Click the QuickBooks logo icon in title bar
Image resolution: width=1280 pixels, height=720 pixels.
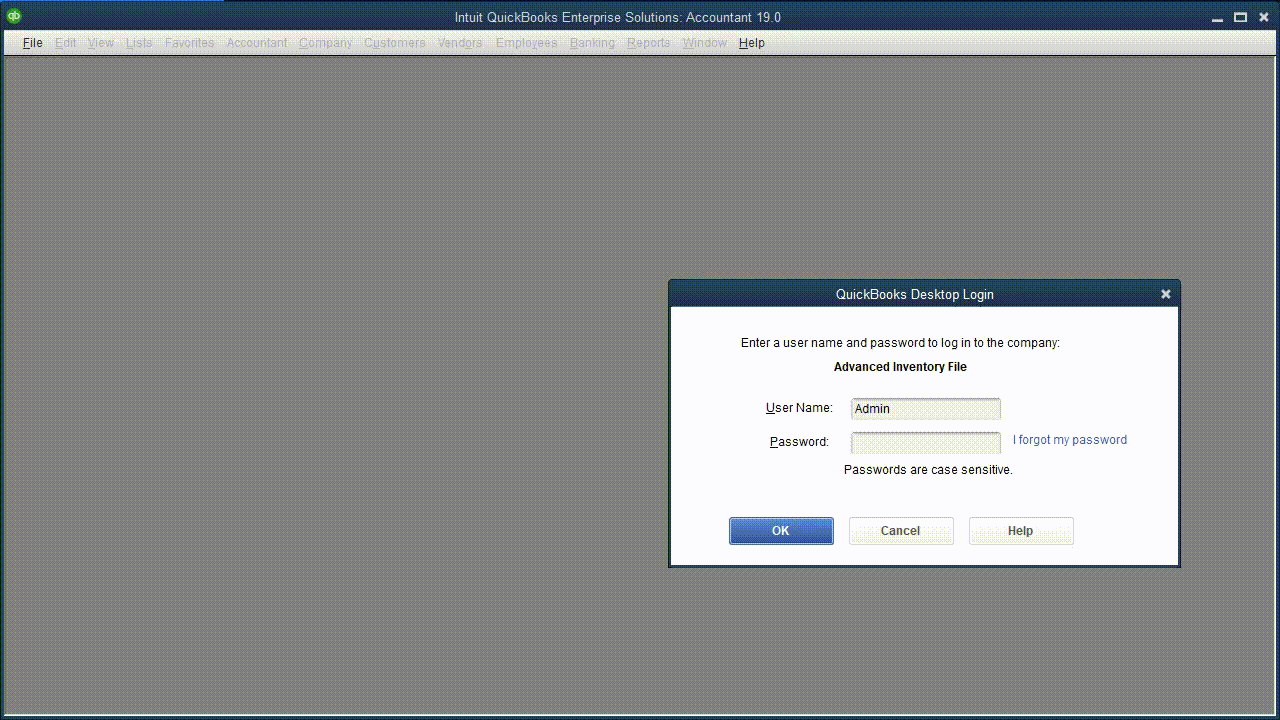pyautogui.click(x=13, y=15)
